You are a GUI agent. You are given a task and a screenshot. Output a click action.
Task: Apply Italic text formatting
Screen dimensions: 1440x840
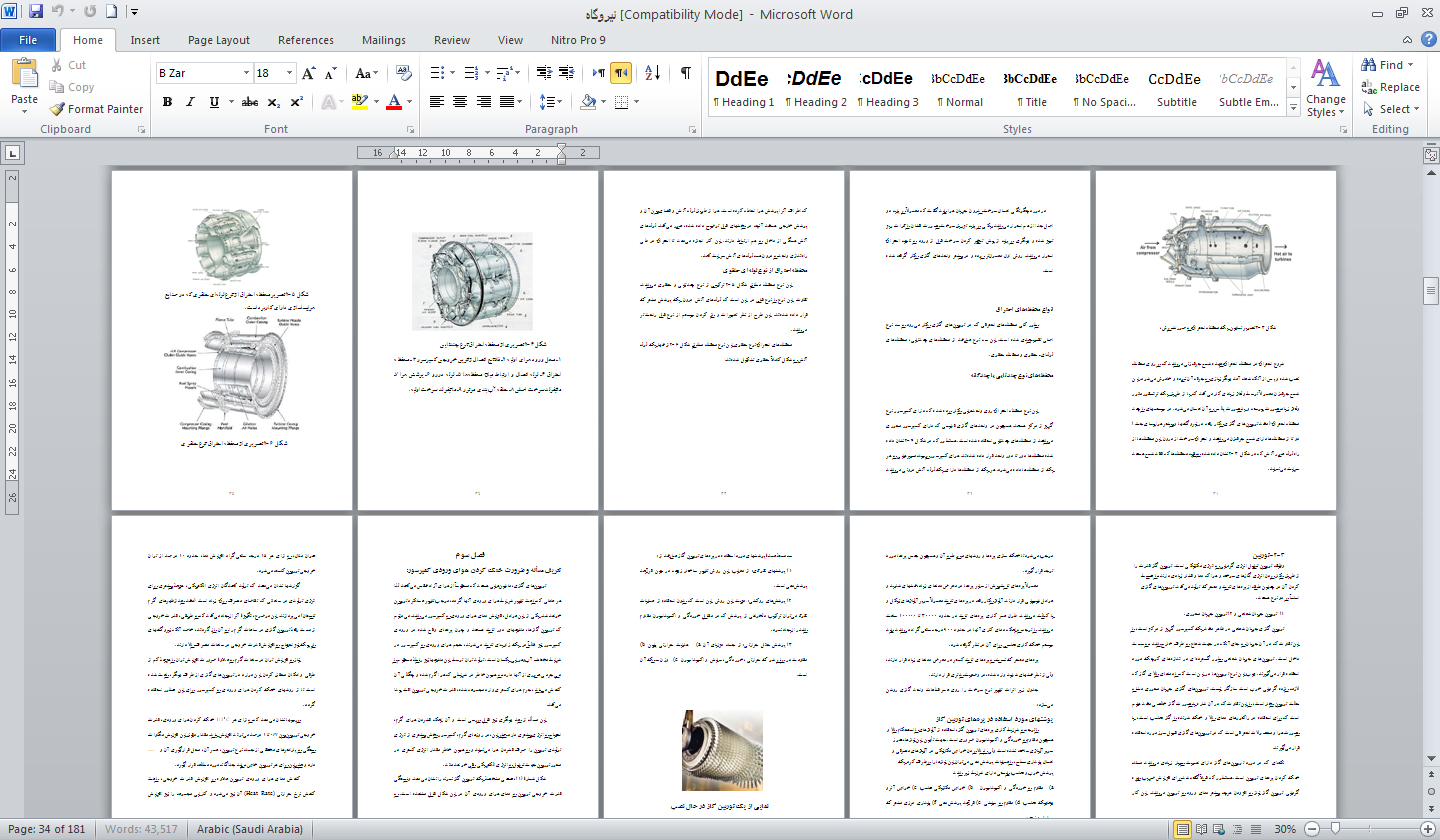point(191,102)
